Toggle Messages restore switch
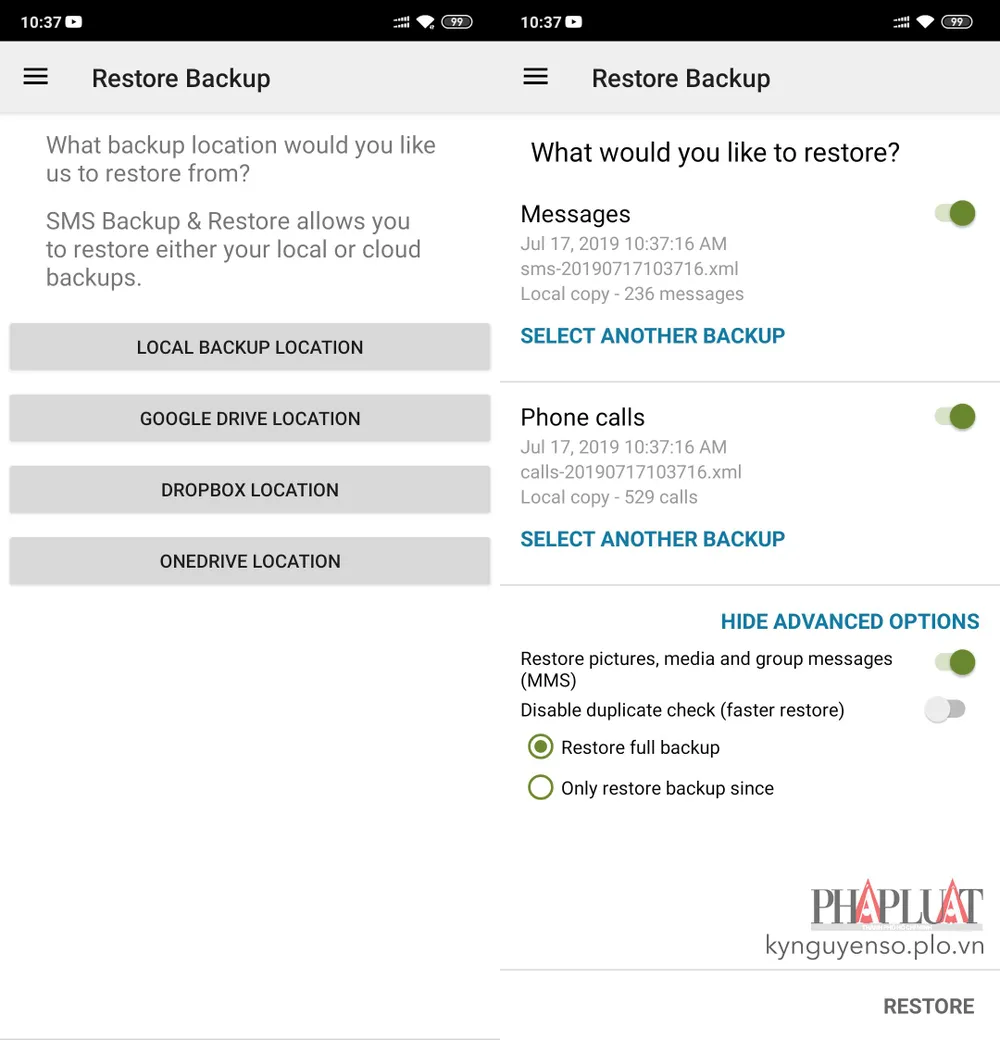 (955, 213)
